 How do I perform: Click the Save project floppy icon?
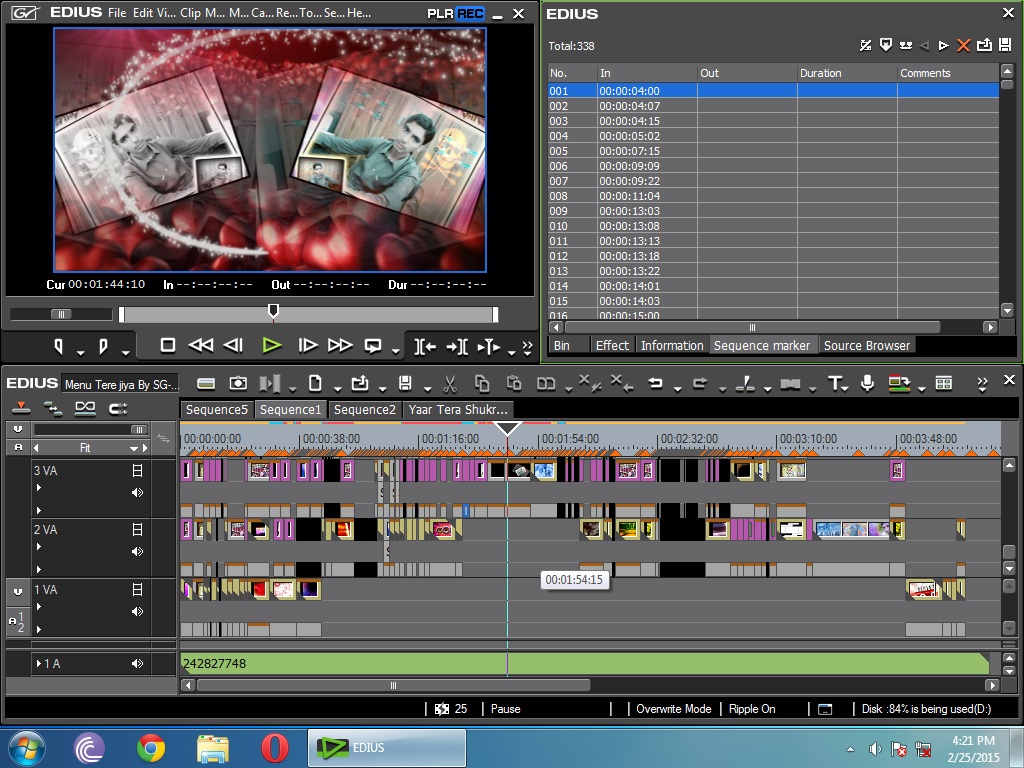pos(405,383)
